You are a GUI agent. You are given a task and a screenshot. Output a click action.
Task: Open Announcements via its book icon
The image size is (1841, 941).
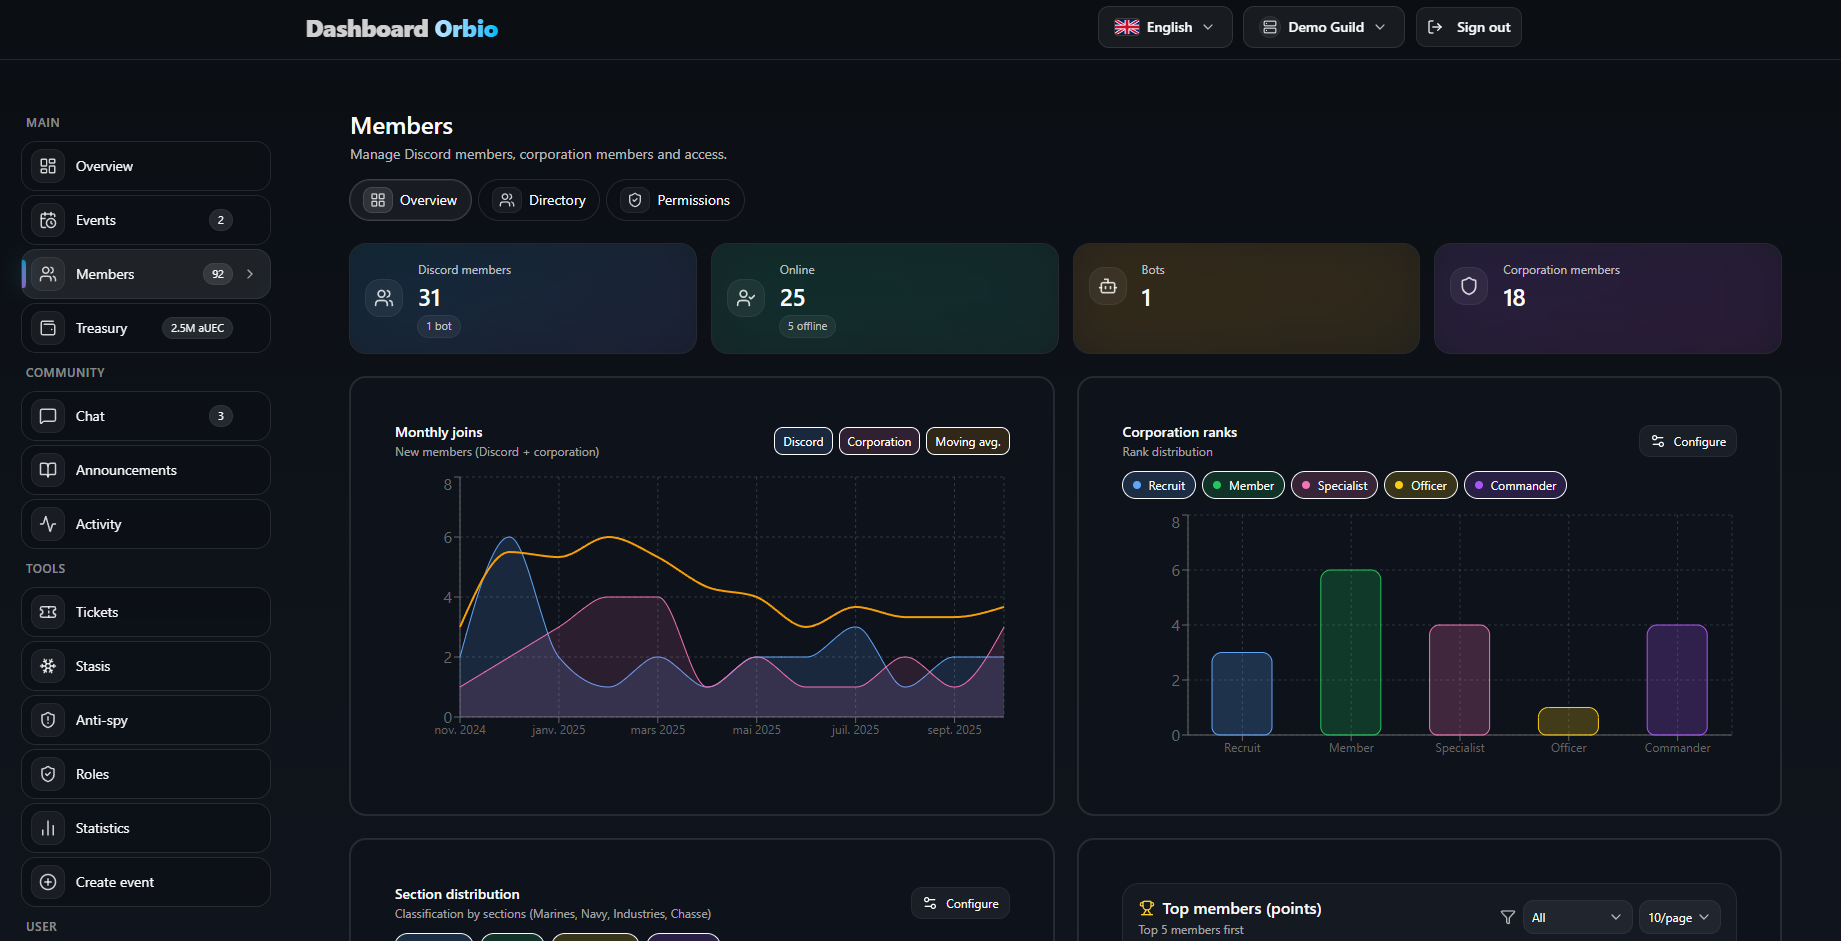48,470
